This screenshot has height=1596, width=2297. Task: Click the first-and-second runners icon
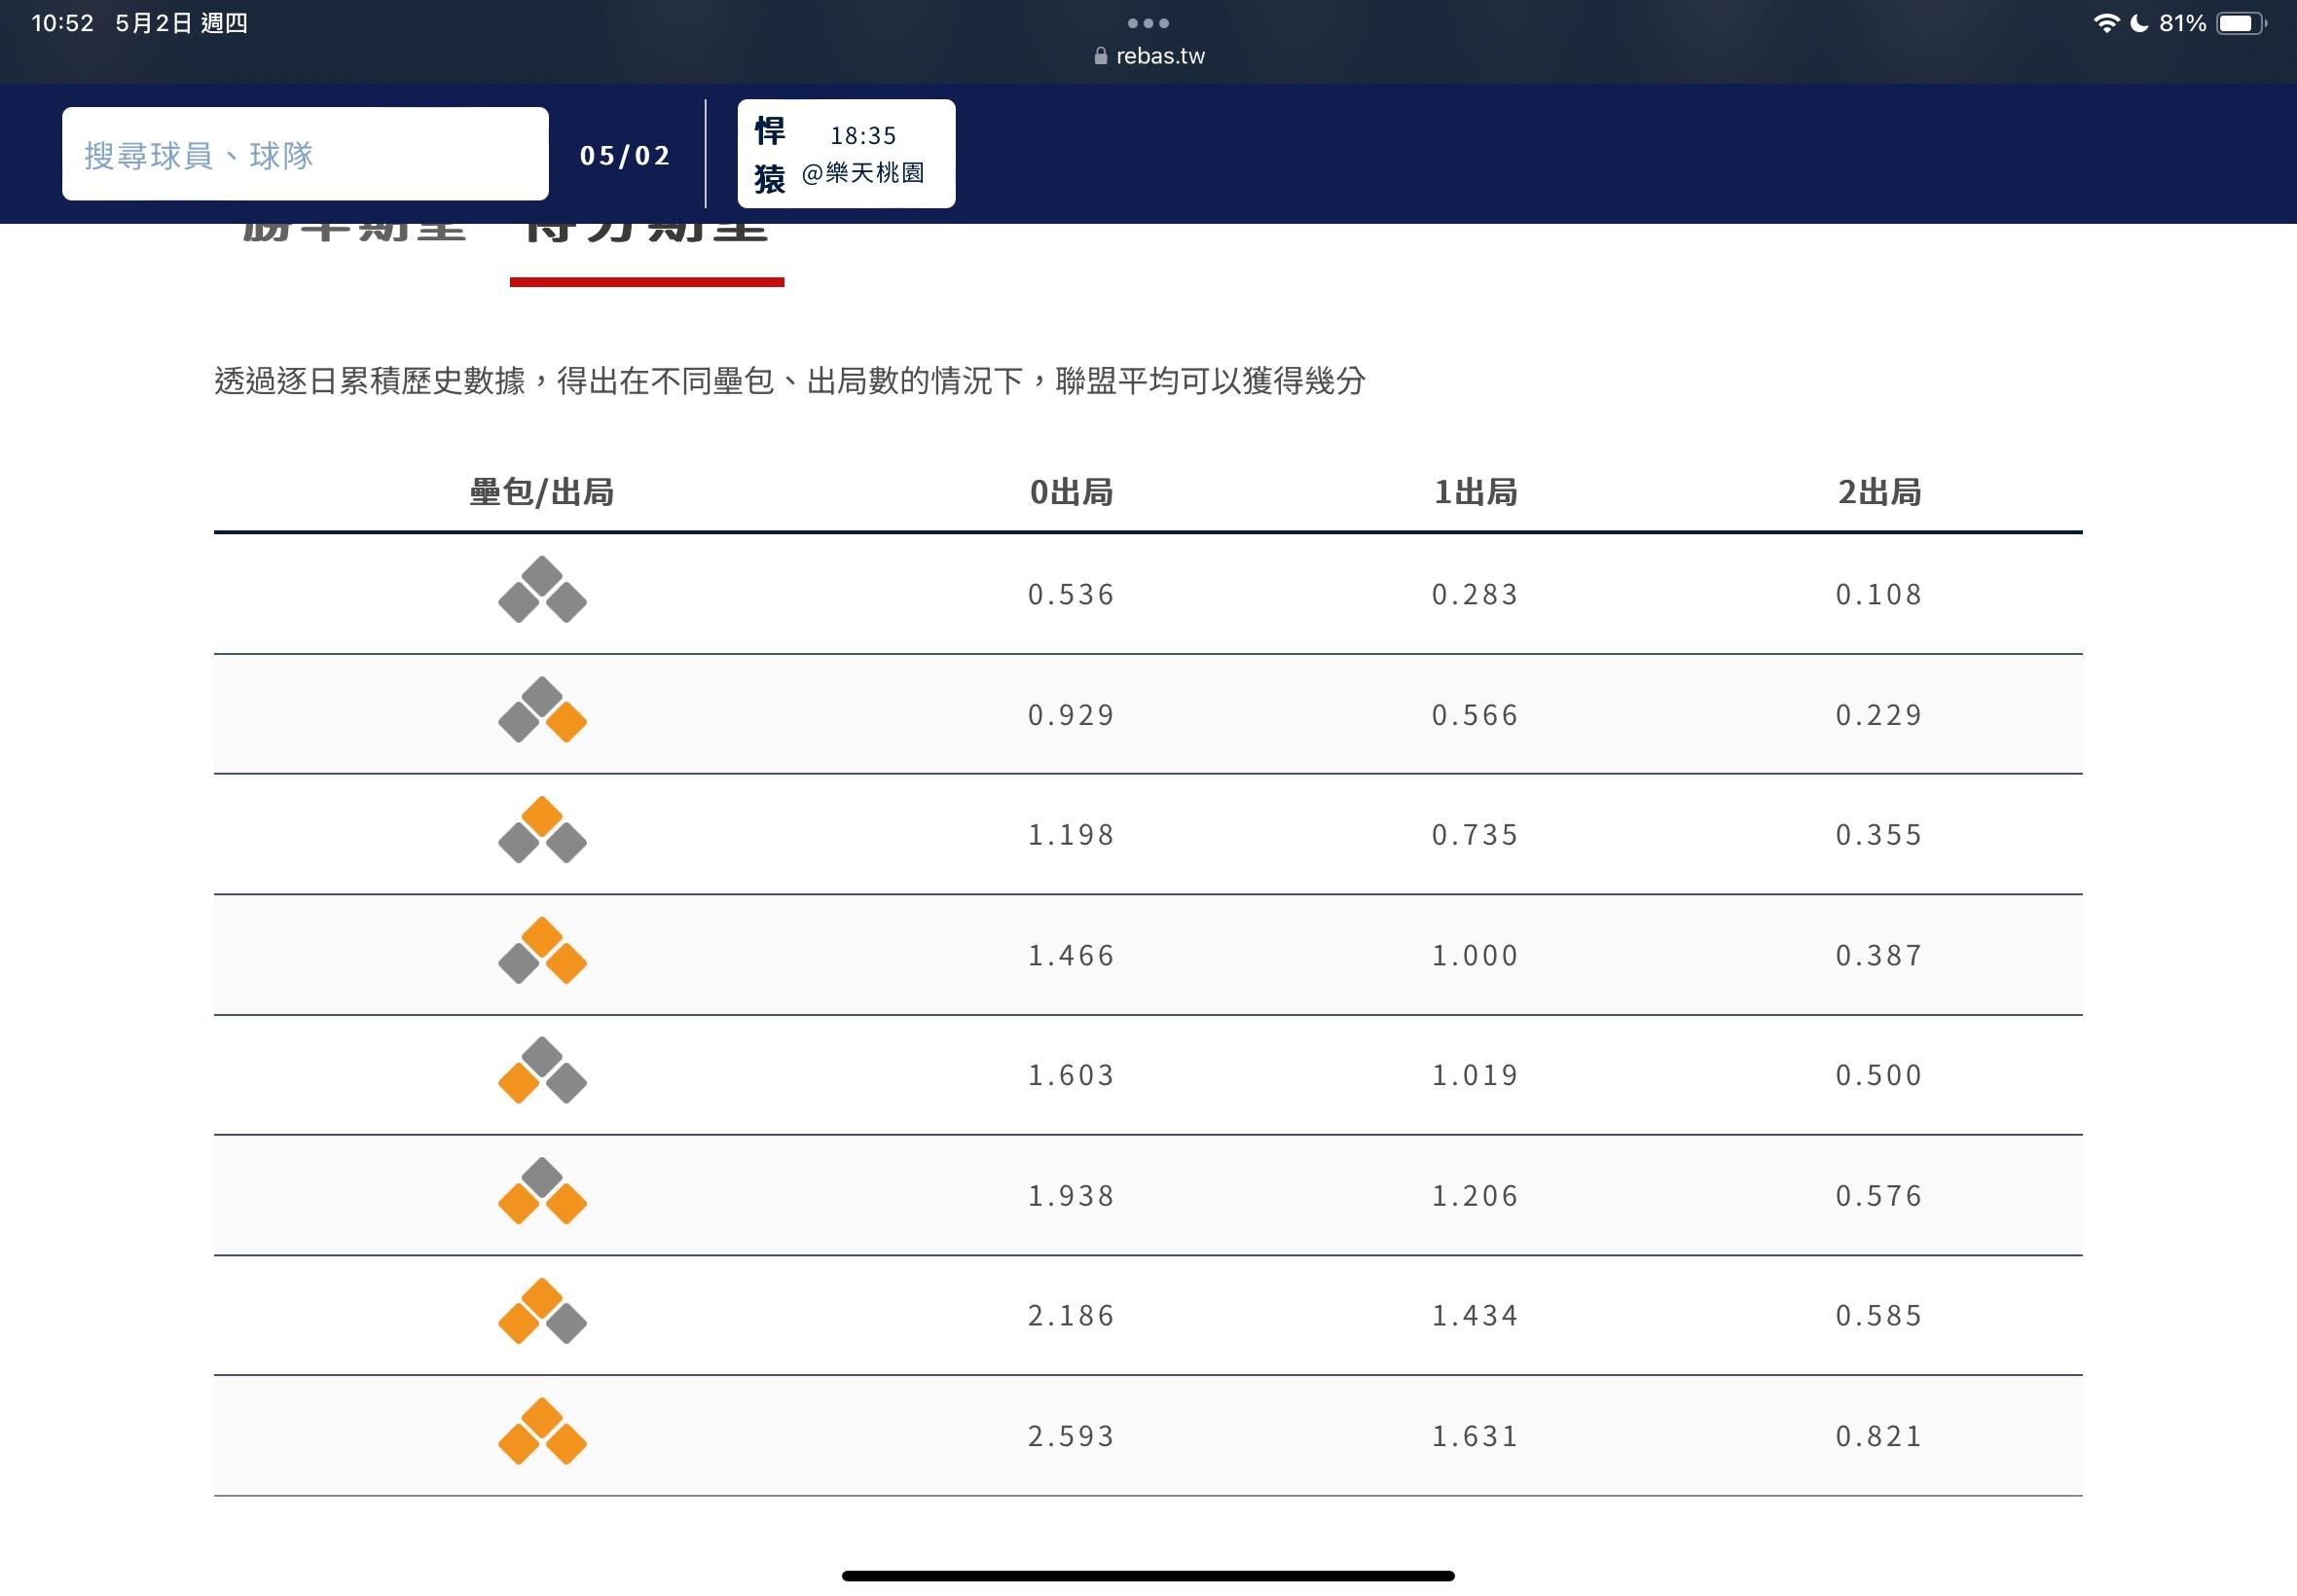(542, 951)
